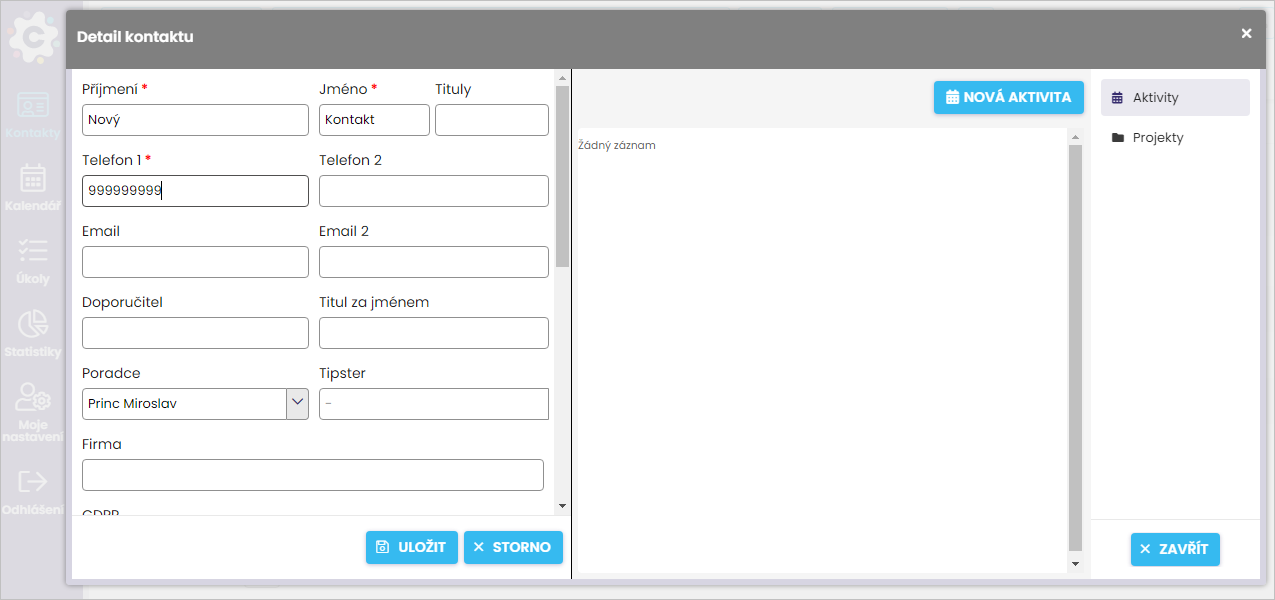Viewport: 1275px width, 600px height.
Task: Open Statistiky chart icon
Action: pyautogui.click(x=33, y=324)
